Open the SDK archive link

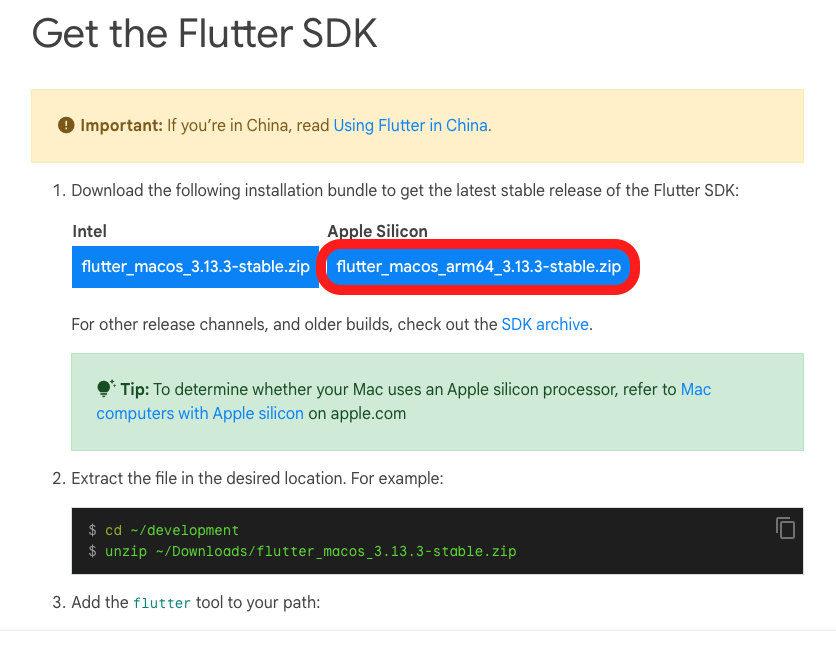click(545, 324)
